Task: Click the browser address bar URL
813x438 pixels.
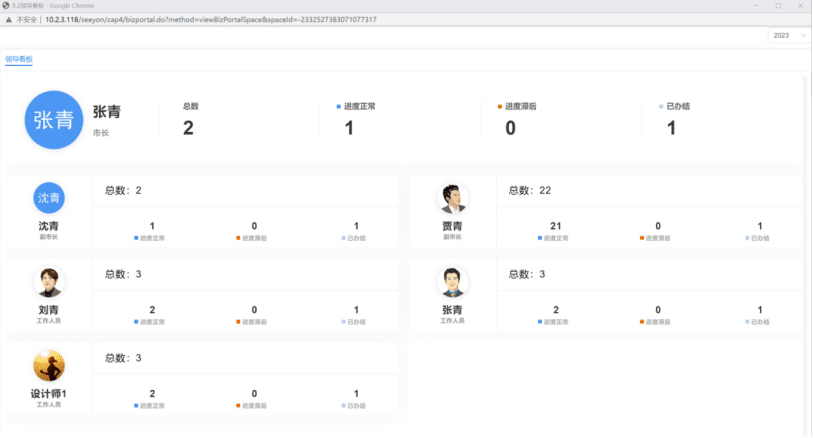Action: pyautogui.click(x=211, y=20)
